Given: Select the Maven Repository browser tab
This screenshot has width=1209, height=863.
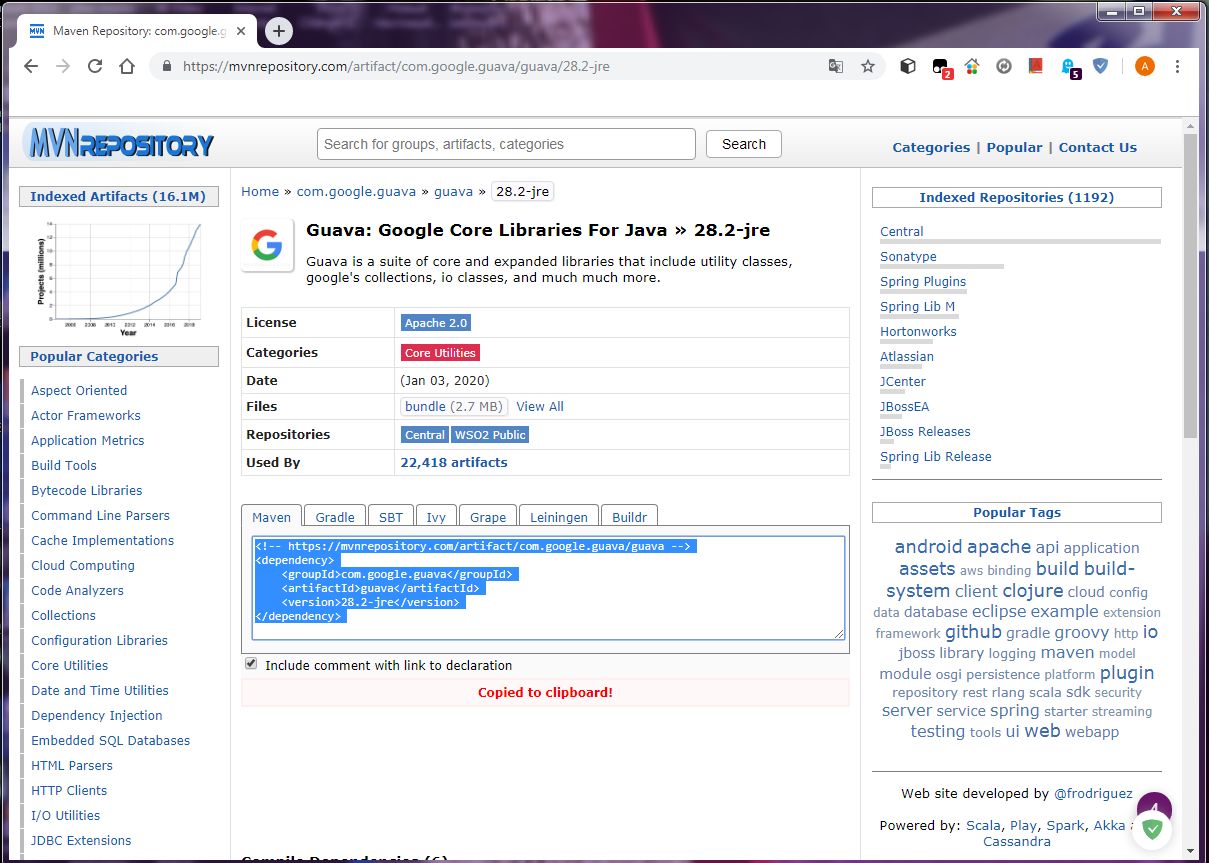Looking at the screenshot, I should coord(136,31).
